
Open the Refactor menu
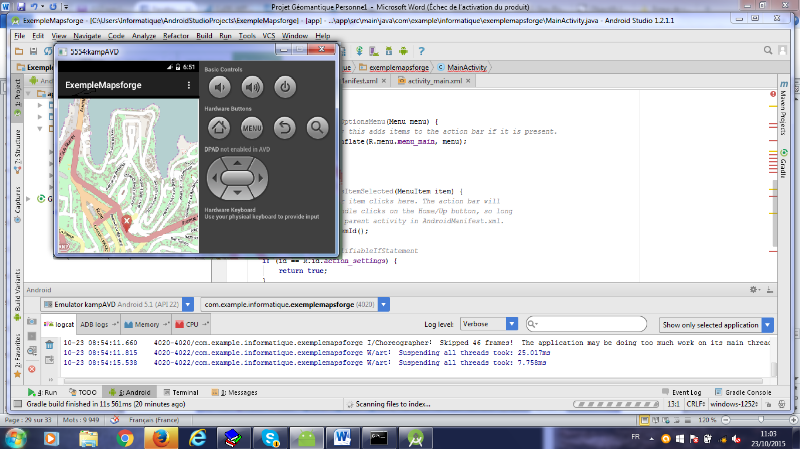(x=176, y=35)
